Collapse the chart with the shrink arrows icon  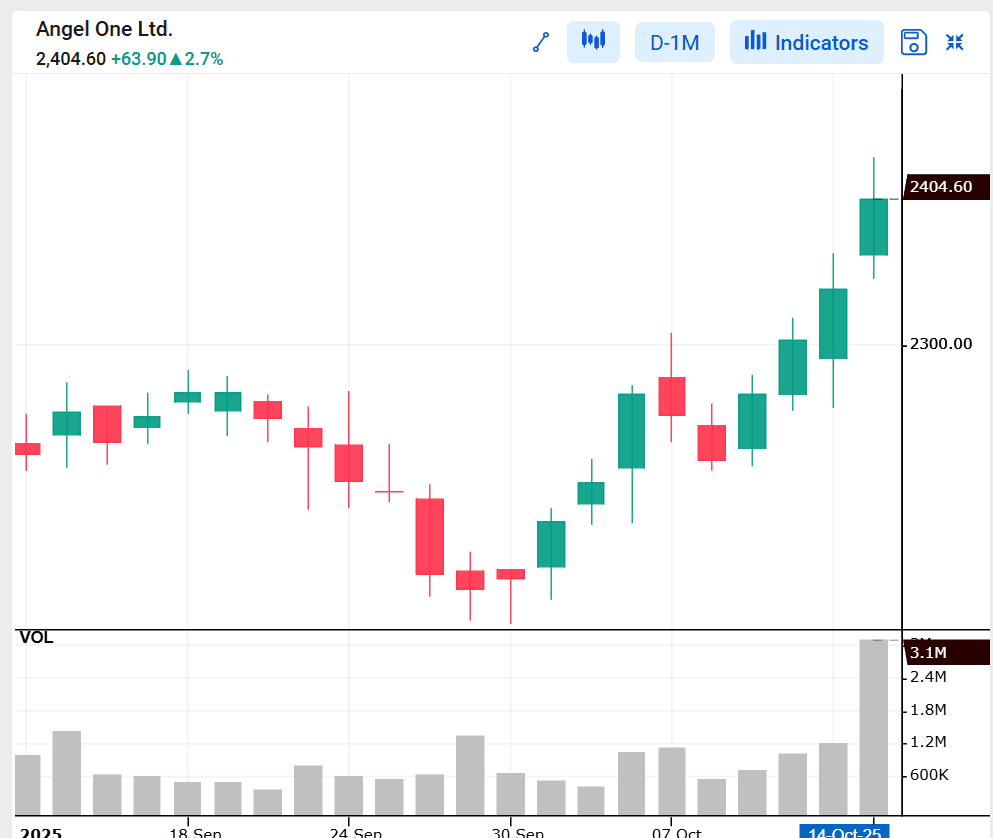pos(954,42)
